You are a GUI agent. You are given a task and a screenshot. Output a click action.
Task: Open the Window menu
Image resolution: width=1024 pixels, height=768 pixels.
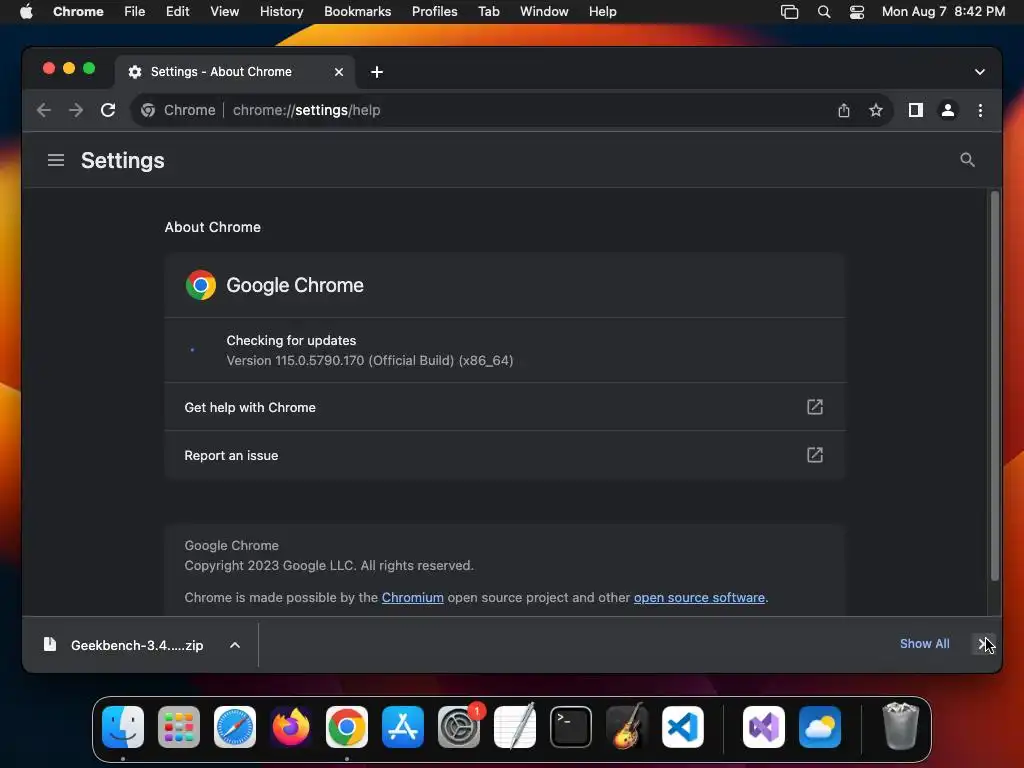[544, 12]
